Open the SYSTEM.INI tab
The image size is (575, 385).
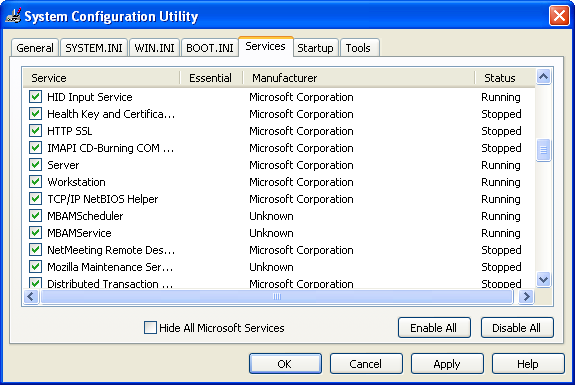tap(94, 48)
